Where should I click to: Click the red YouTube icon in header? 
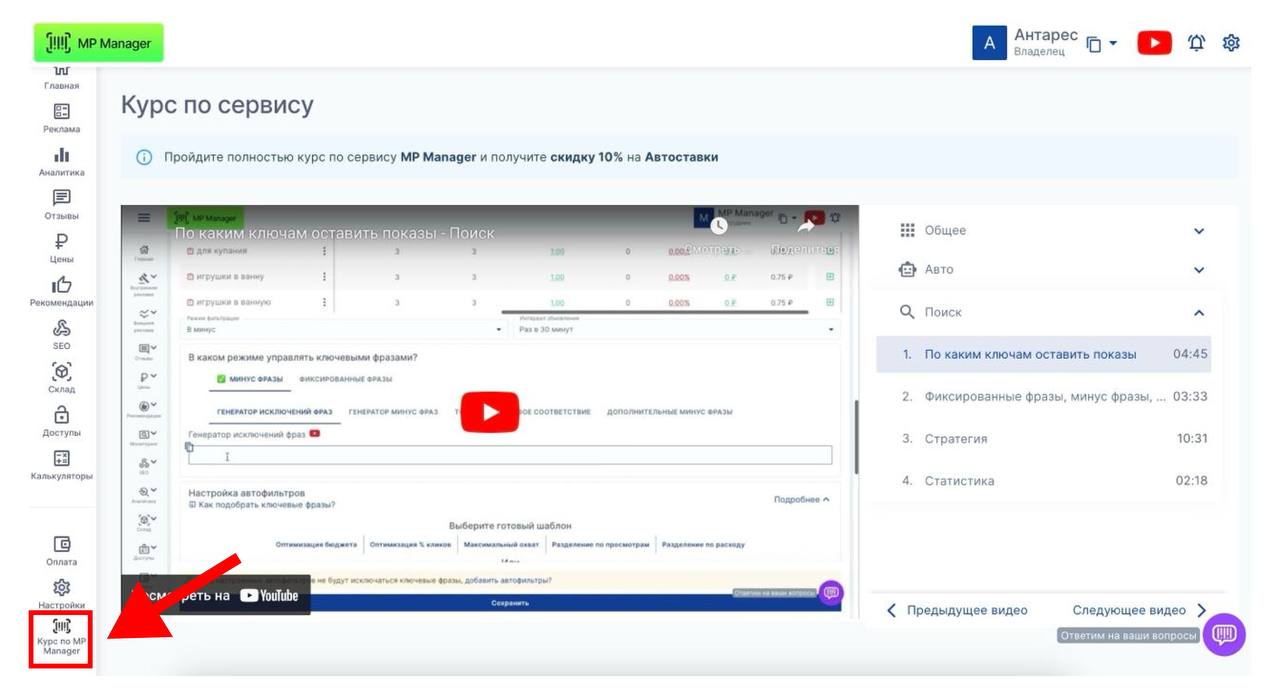[1154, 43]
